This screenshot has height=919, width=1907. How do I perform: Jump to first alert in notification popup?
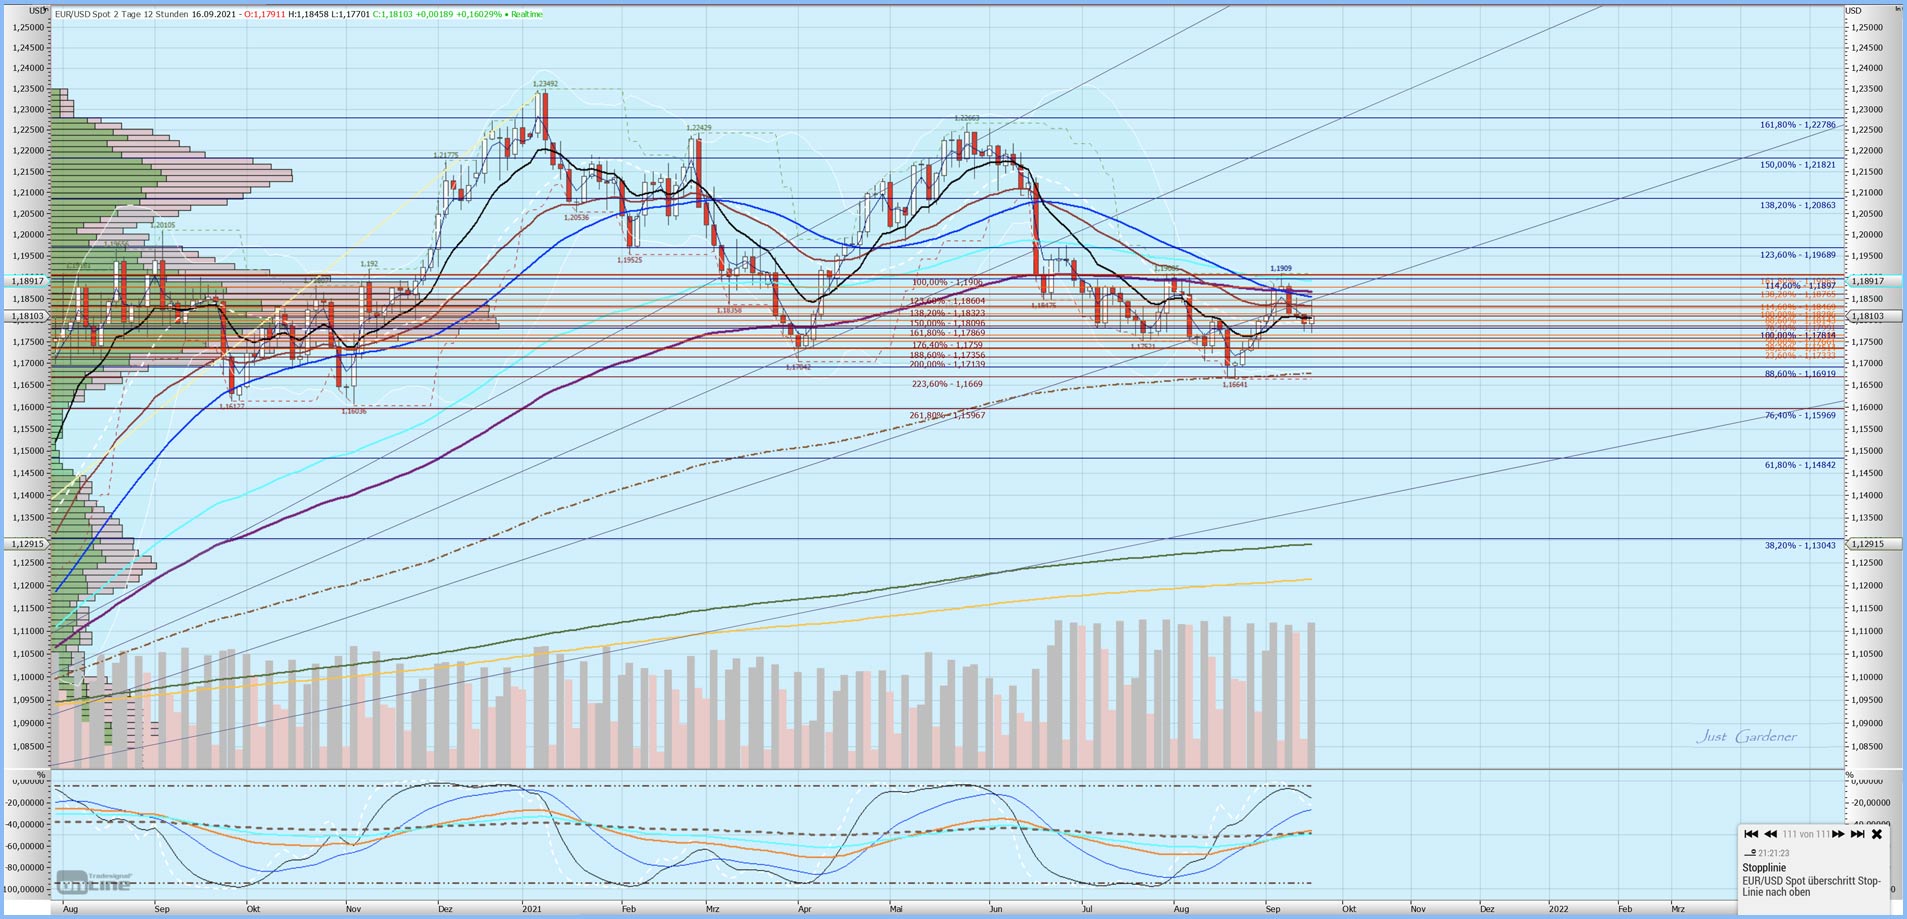[x=1751, y=834]
